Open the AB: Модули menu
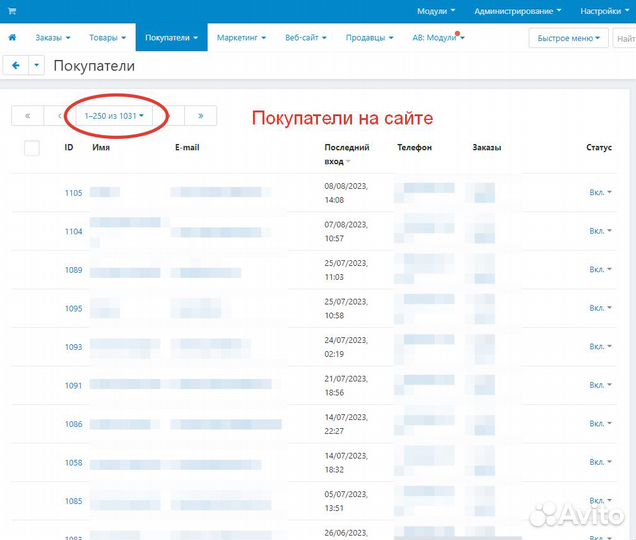 438,37
